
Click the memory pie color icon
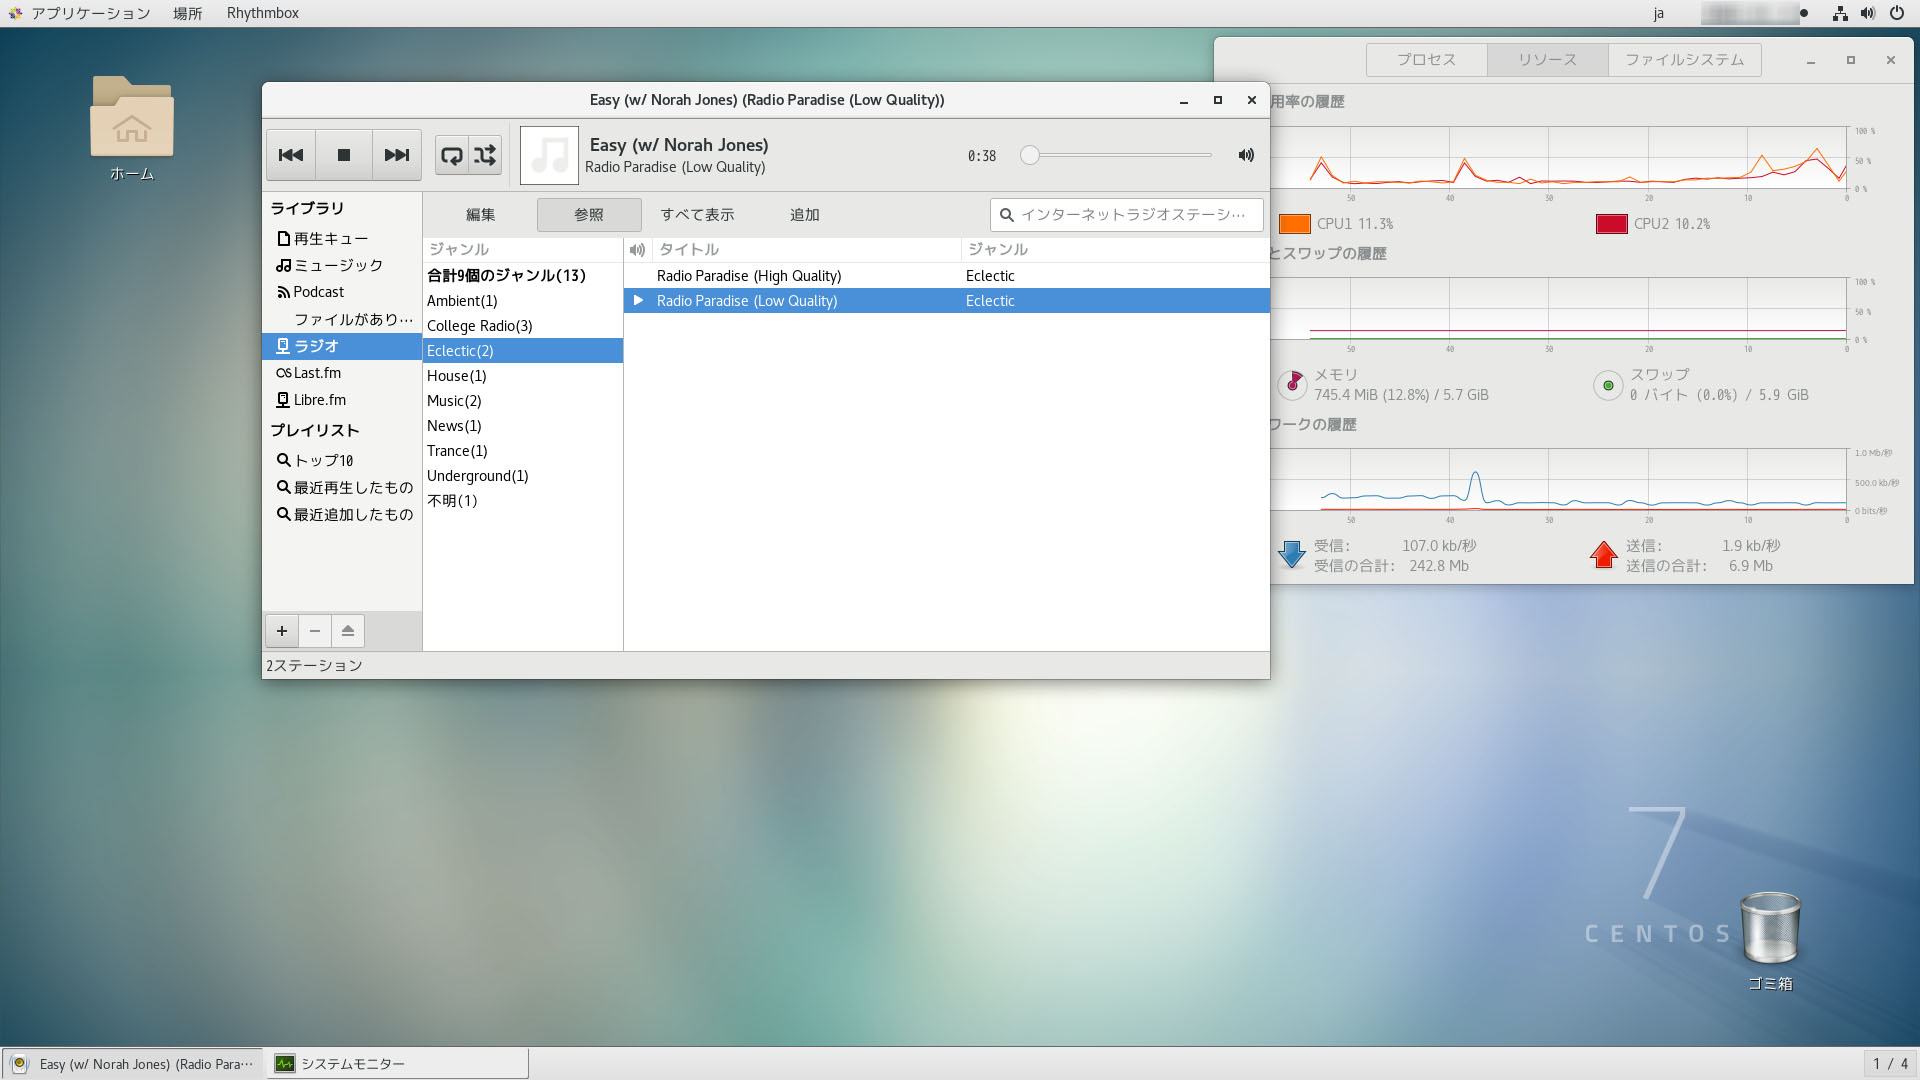pos(1293,385)
